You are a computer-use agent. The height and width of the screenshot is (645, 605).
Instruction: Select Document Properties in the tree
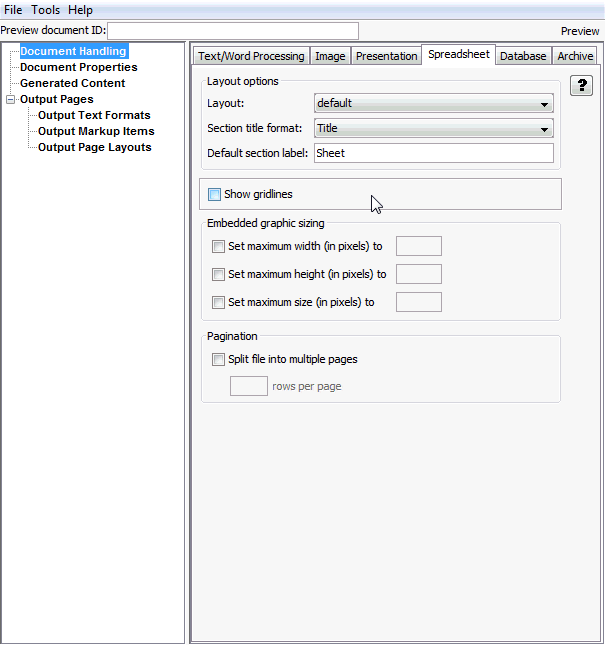click(79, 67)
